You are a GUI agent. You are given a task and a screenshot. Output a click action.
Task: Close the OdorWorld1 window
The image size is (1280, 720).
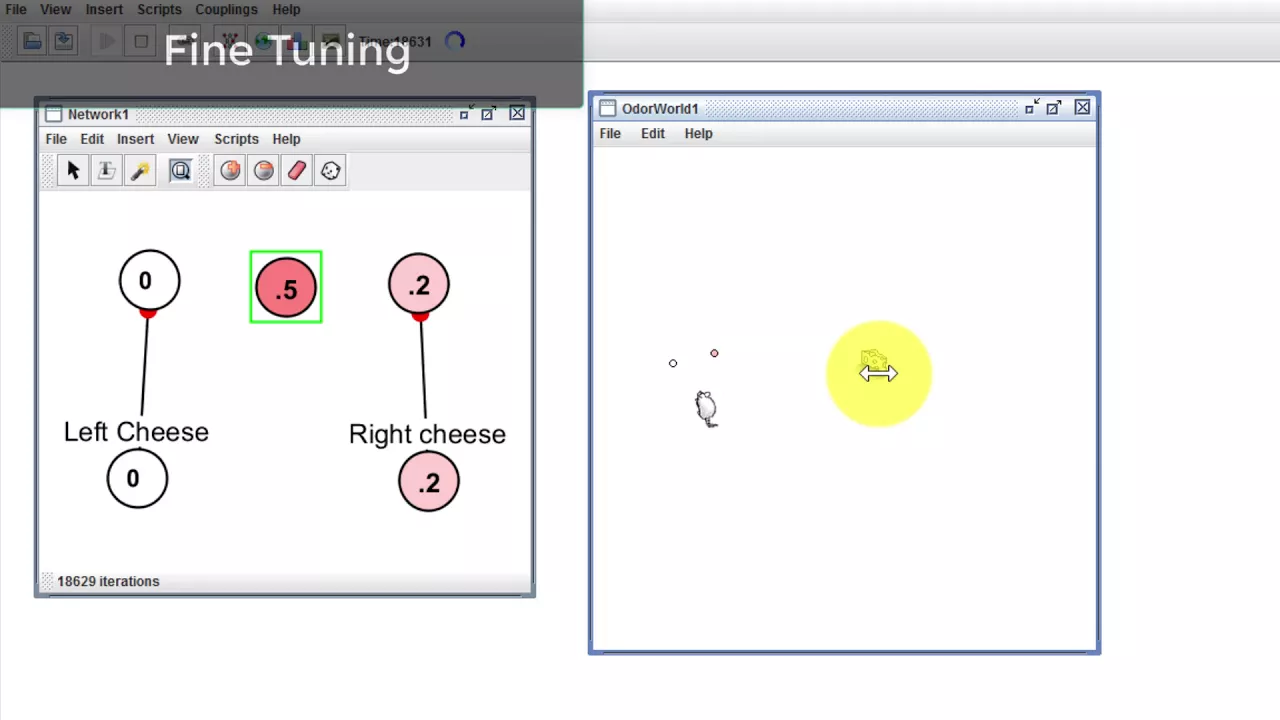pyautogui.click(x=1082, y=107)
